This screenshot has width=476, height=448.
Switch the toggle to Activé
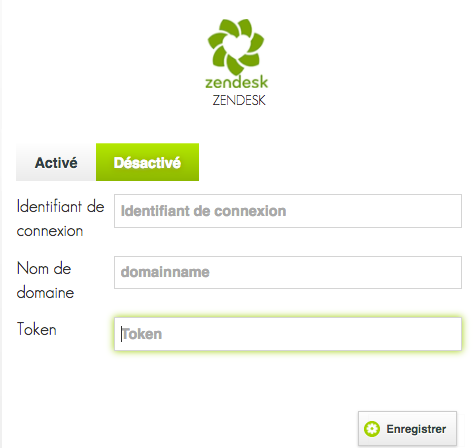coord(56,162)
